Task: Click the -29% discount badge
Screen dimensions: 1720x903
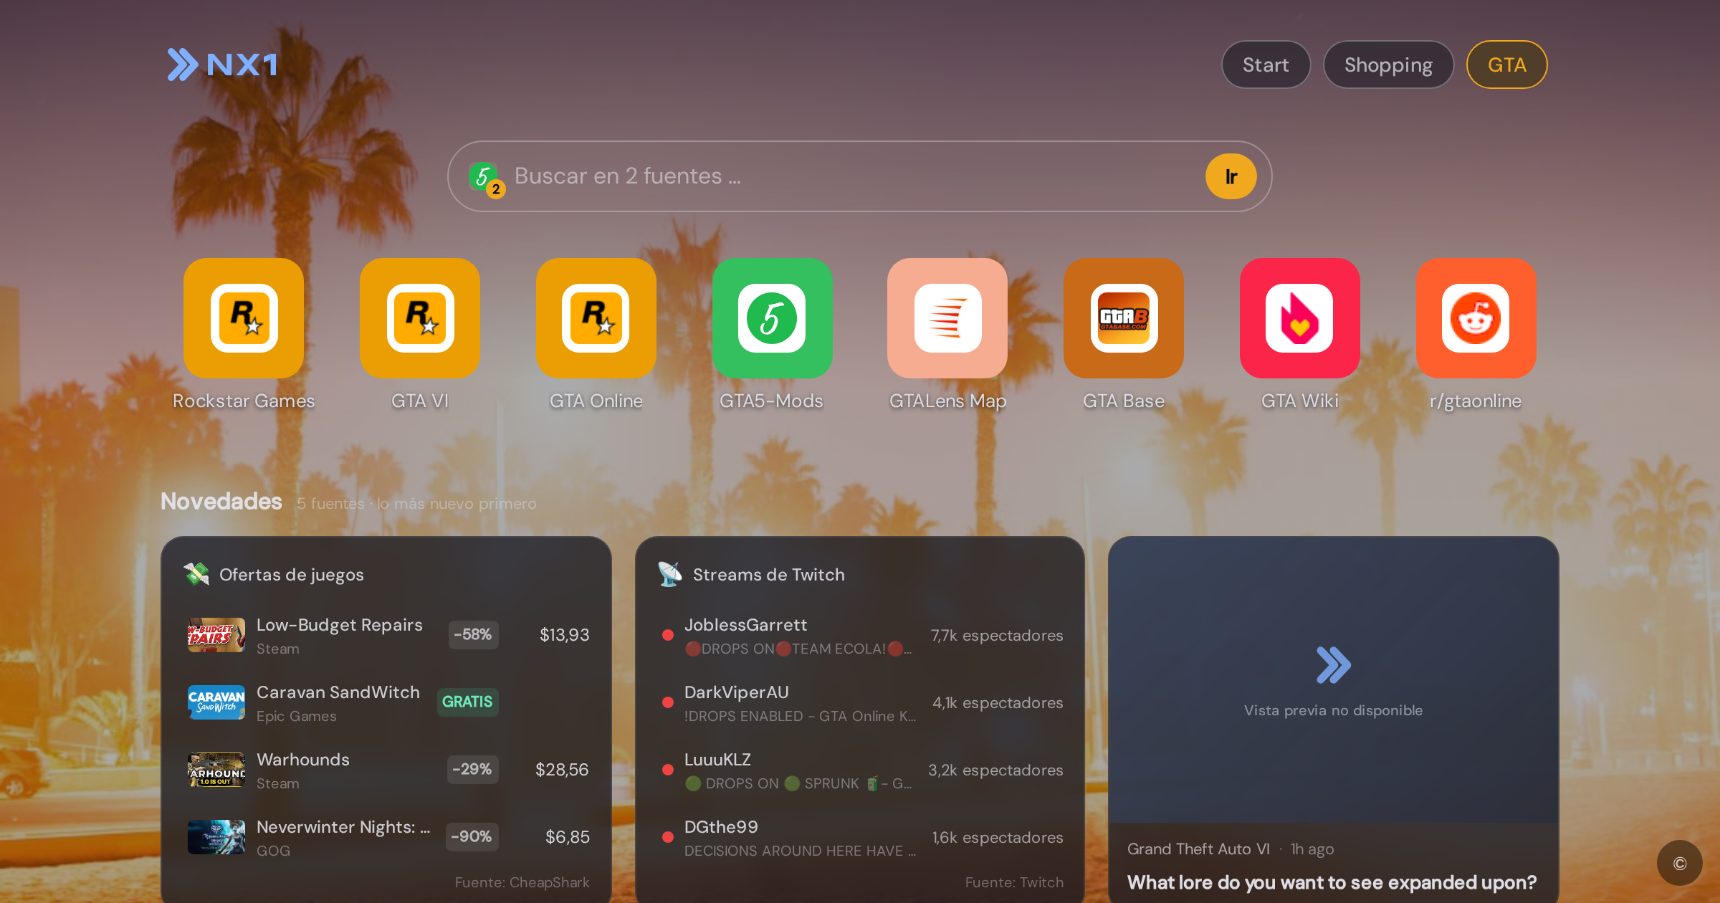Action: (x=472, y=770)
